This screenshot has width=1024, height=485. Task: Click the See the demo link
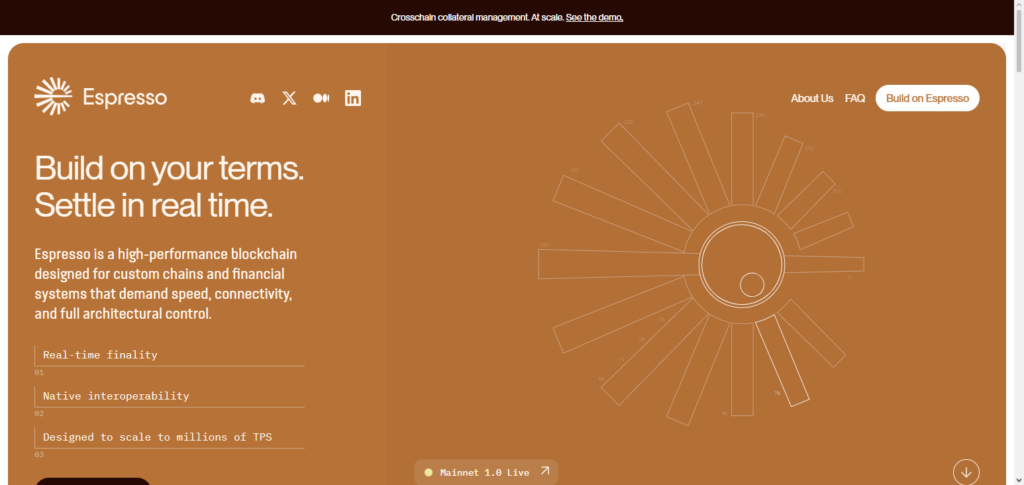point(594,18)
